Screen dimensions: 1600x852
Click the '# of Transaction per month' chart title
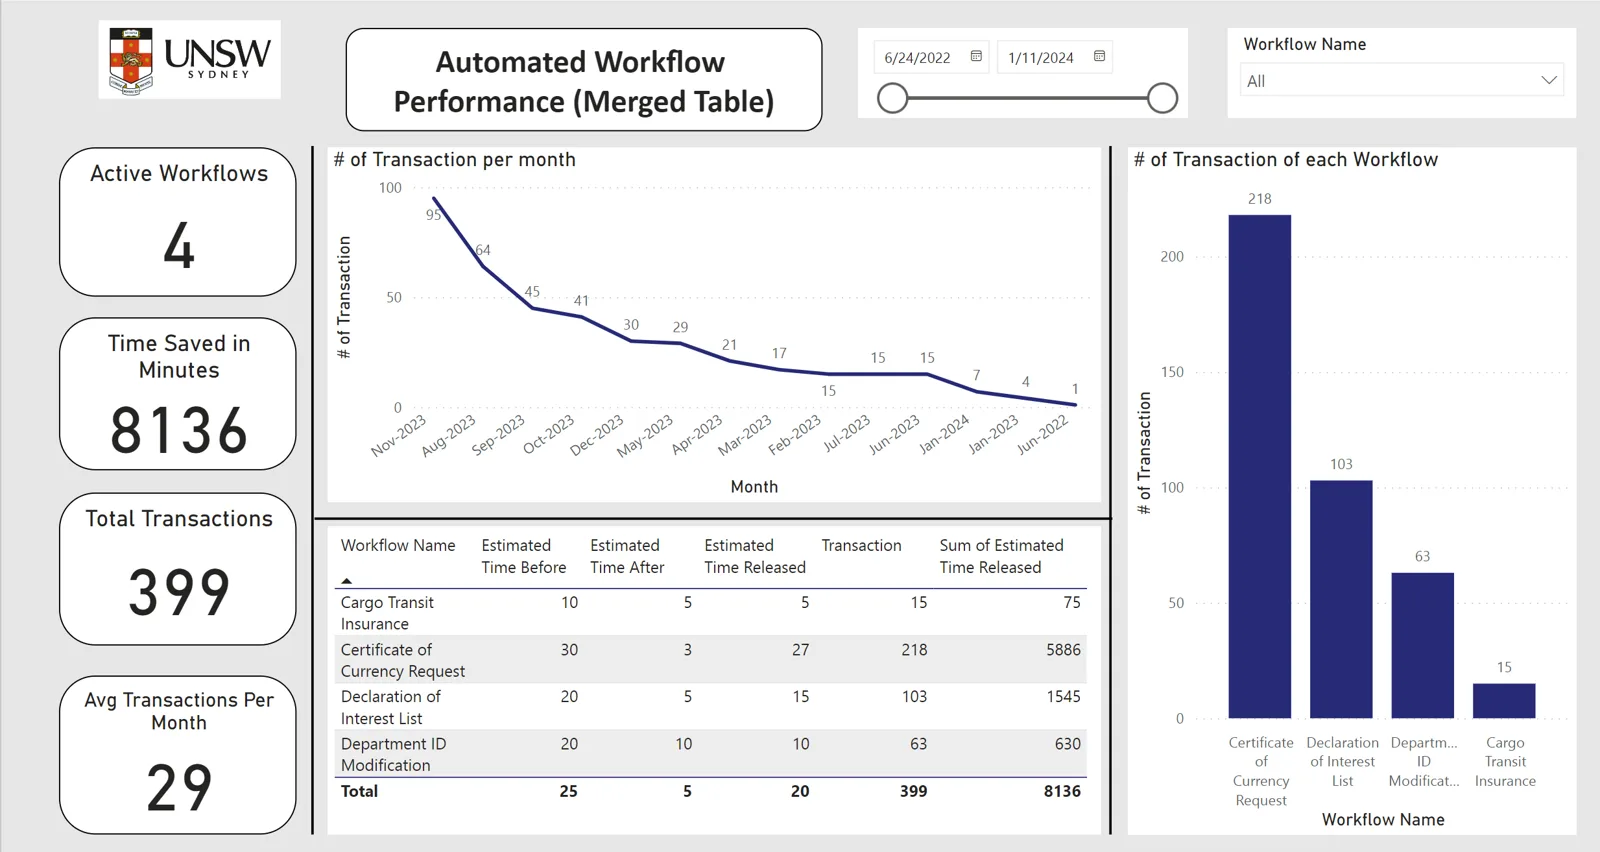click(454, 159)
